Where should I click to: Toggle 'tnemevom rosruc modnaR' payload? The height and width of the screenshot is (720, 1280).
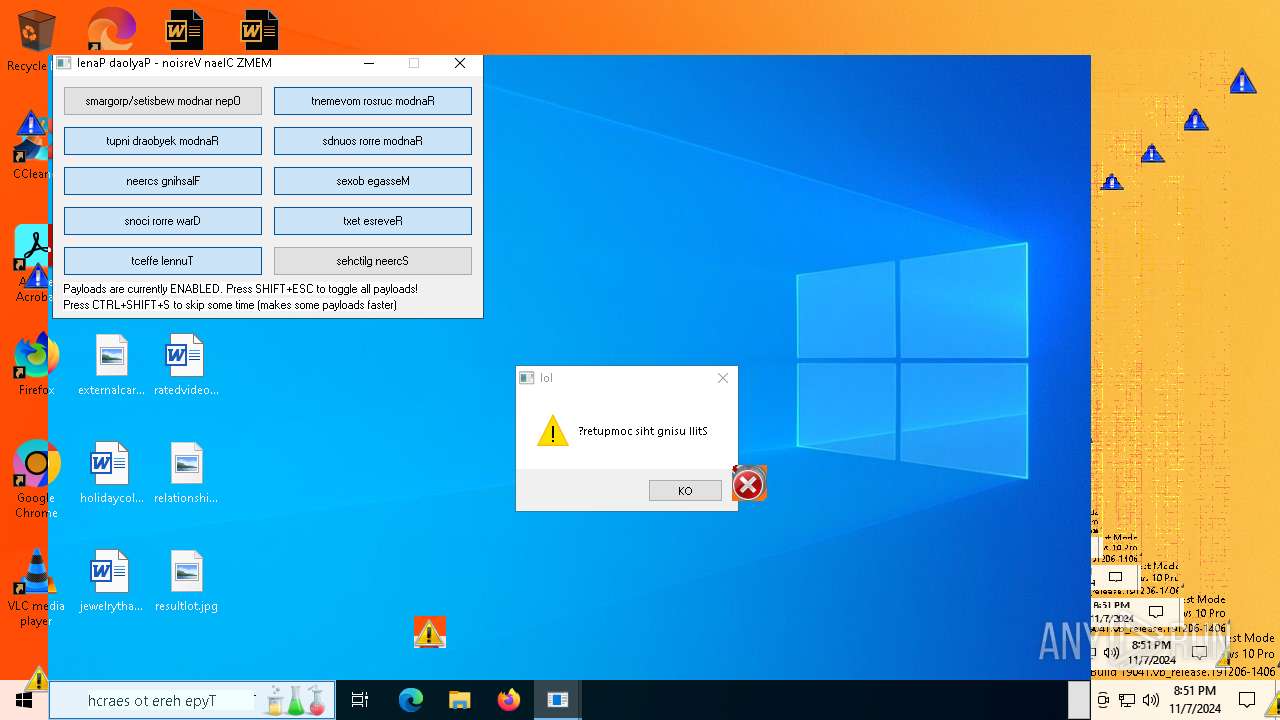[x=373, y=101]
